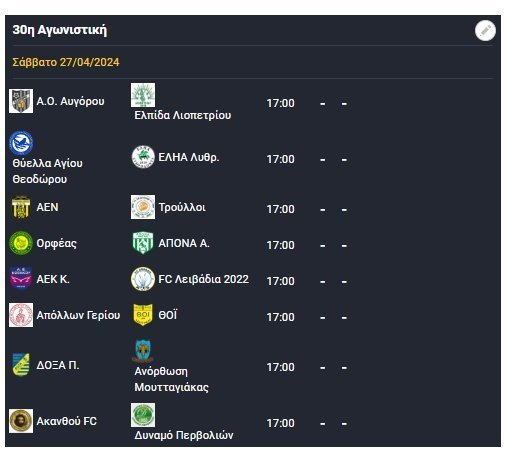
Task: Open the Θύελλα Αγίου Θεοδώρου team name
Action: pos(47,171)
